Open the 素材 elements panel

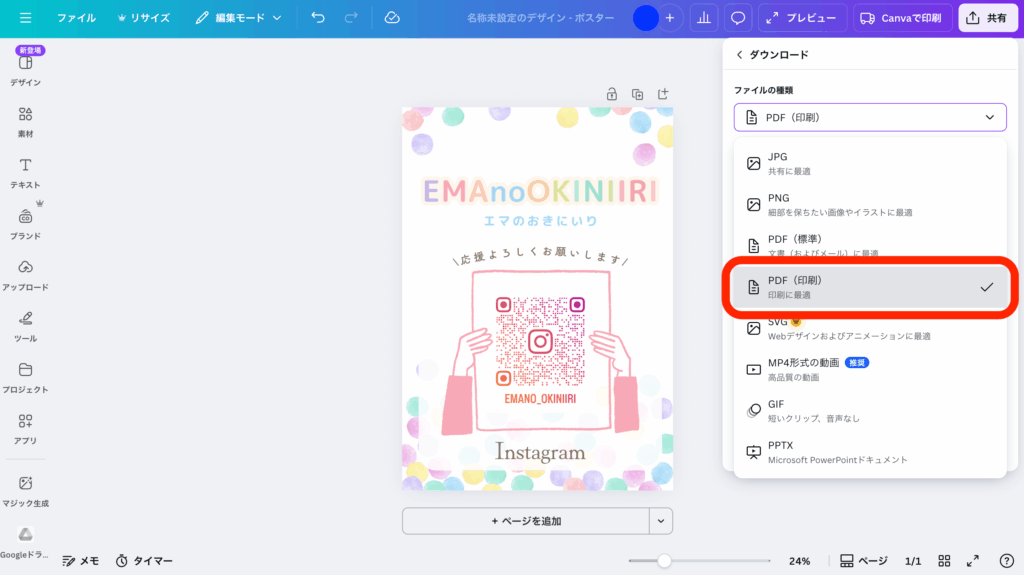pyautogui.click(x=25, y=122)
